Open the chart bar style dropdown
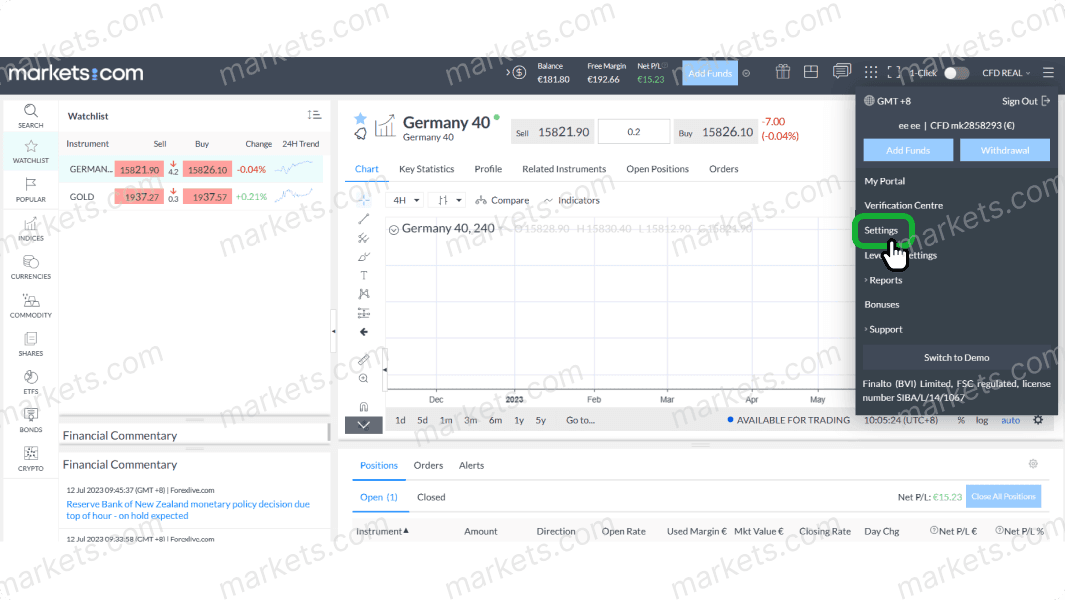Viewport: 1065px width, 600px height. 449,200
